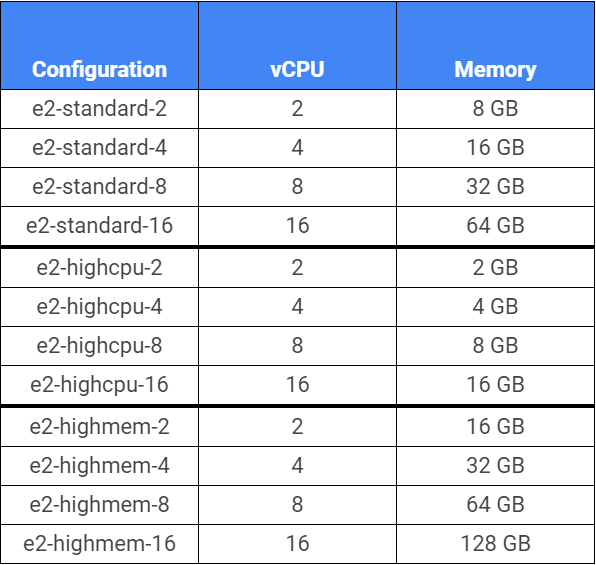Click the e2-standard-8 configuration cell
596x565 pixels.
pyautogui.click(x=99, y=187)
